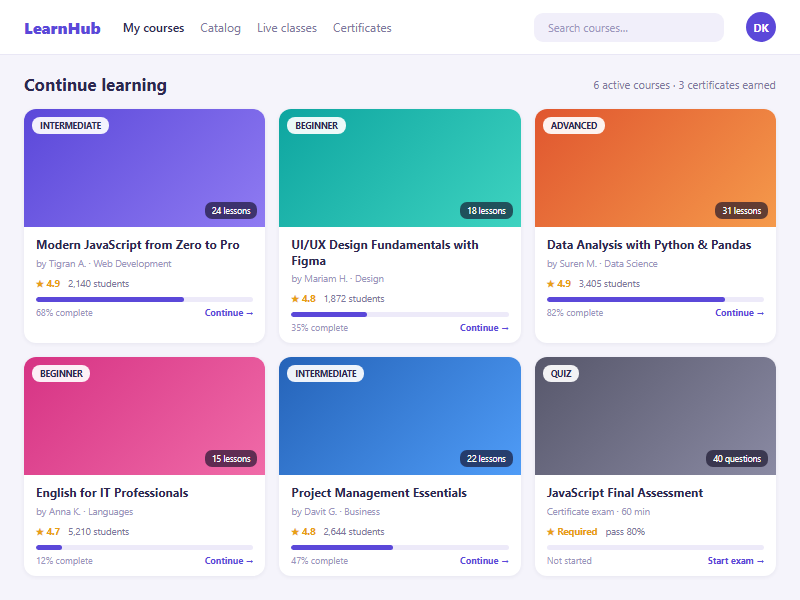This screenshot has height=600, width=800.
Task: Click pass 80% text
Action: (x=625, y=532)
